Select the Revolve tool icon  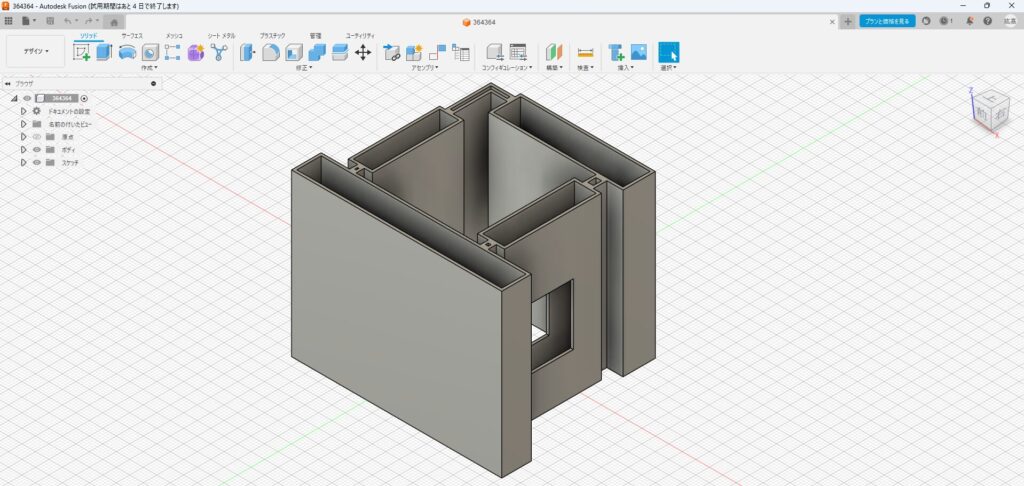(127, 52)
